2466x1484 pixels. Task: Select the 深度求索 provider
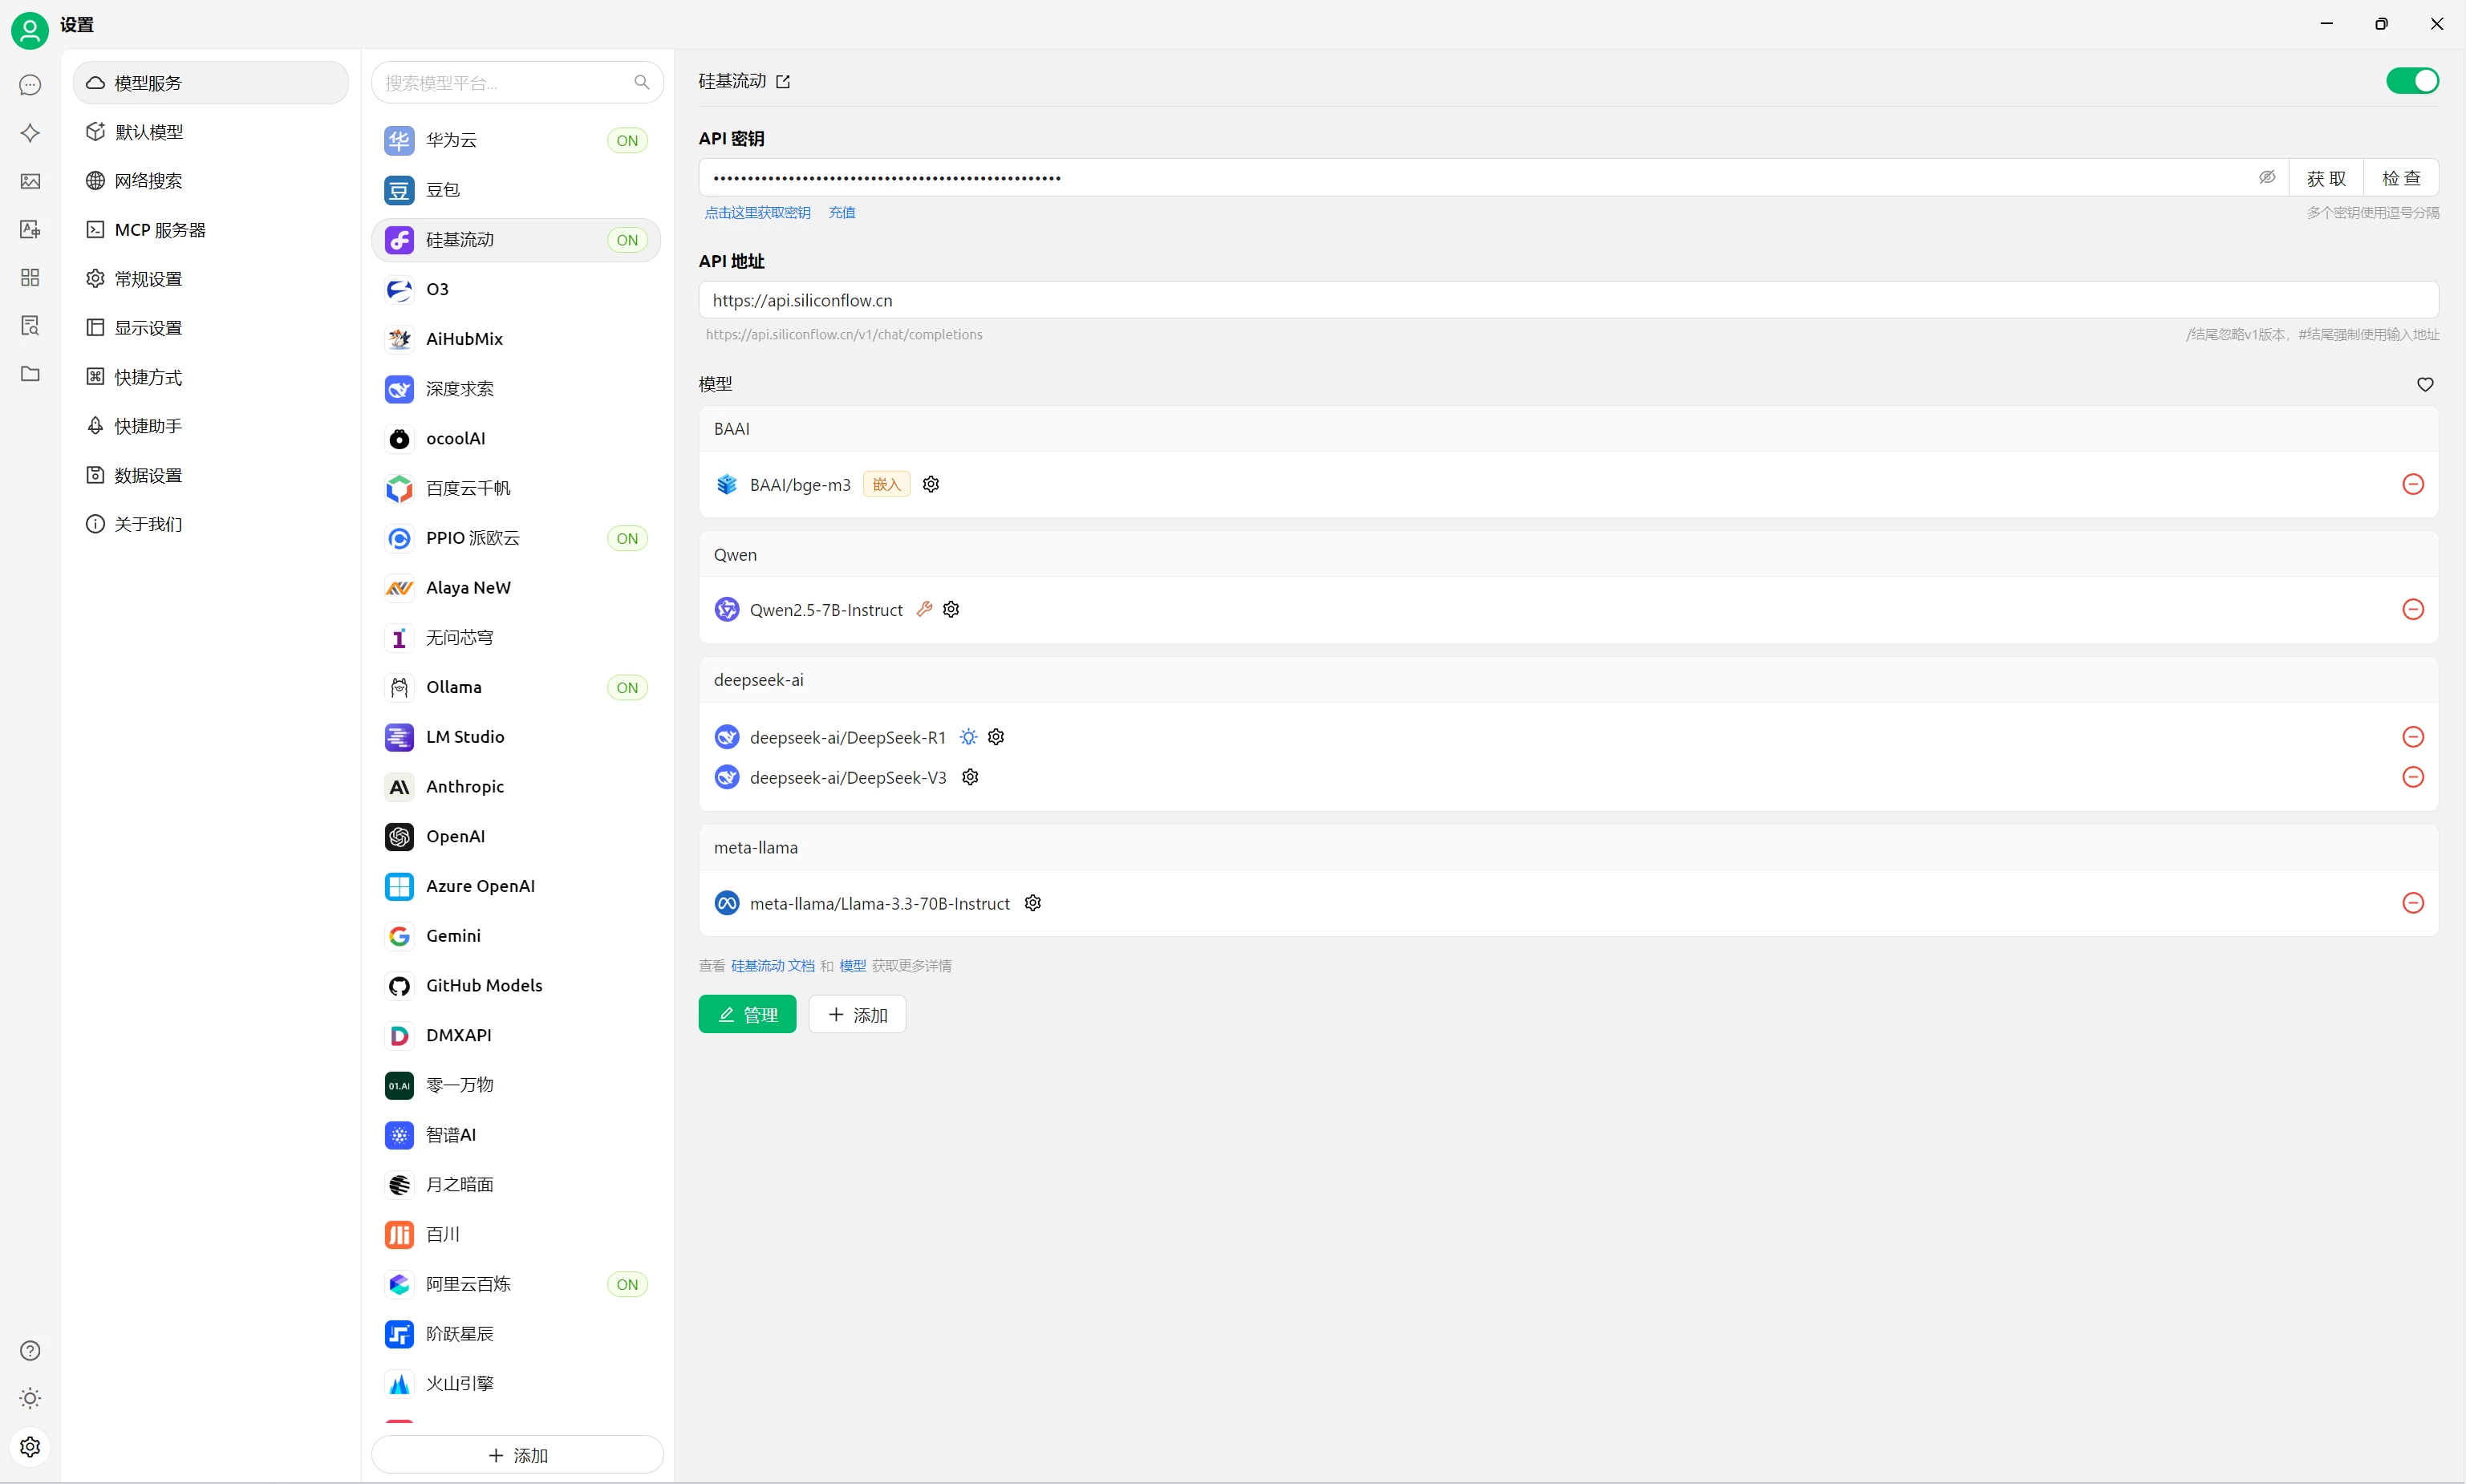click(516, 389)
